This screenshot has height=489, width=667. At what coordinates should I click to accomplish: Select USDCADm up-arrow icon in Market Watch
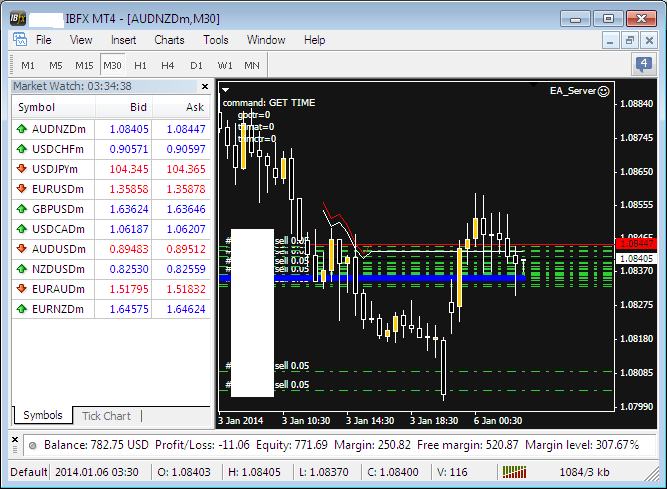click(22, 229)
